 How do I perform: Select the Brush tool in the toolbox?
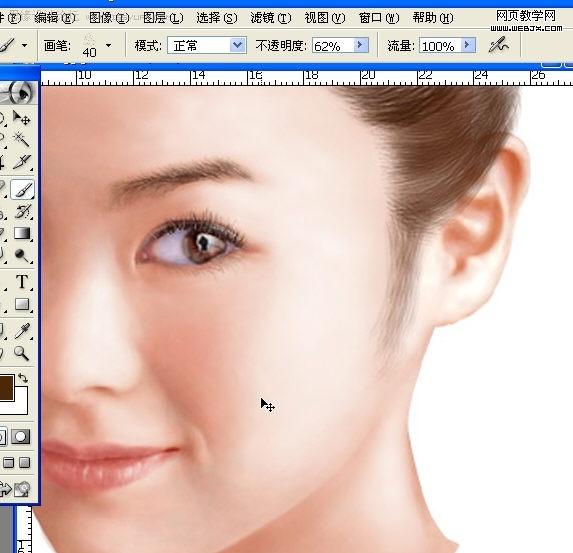pos(22,189)
